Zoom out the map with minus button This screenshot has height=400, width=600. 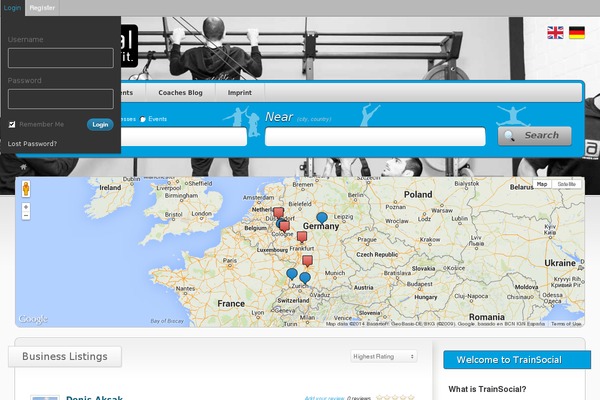click(26, 216)
